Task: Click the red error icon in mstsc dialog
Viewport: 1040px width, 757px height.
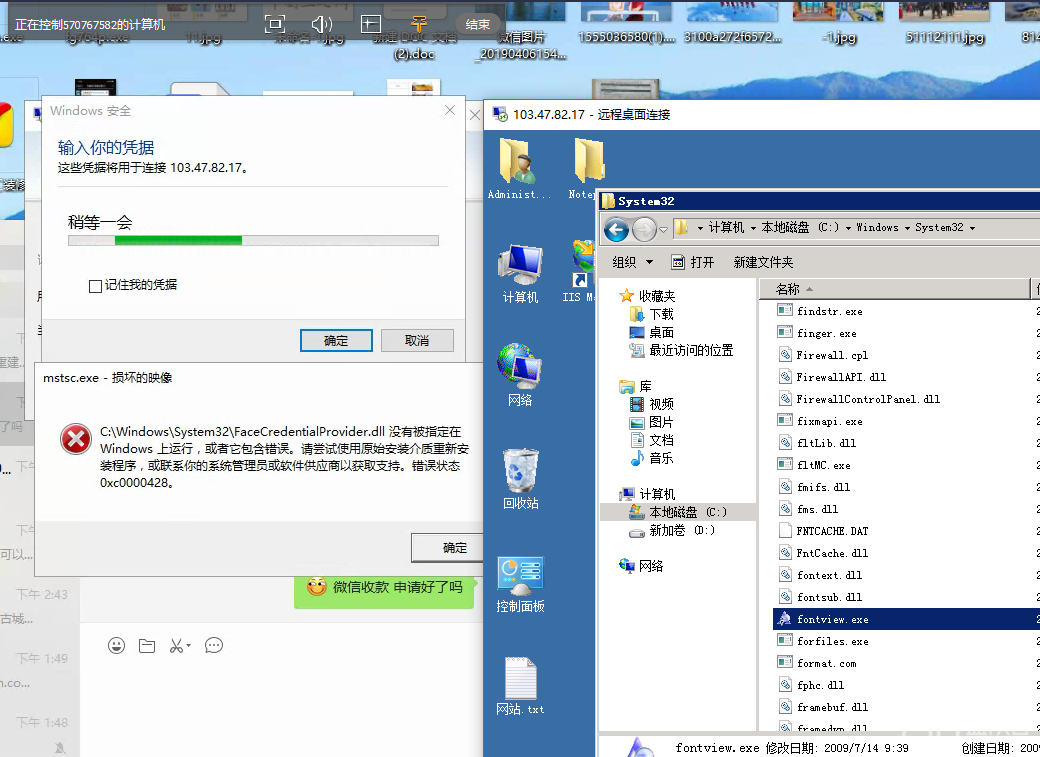Action: coord(76,439)
